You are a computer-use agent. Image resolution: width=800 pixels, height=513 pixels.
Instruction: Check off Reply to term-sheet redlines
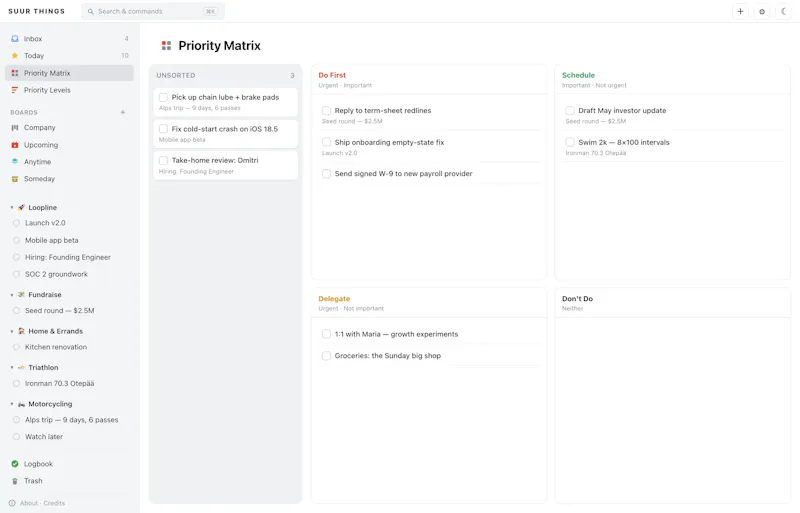pos(327,111)
